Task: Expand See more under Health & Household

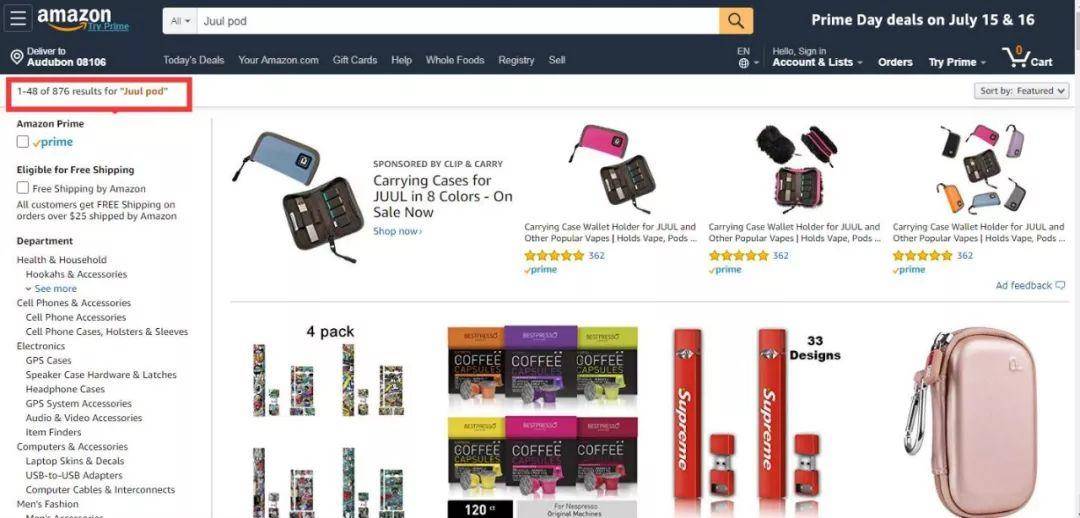Action: [51, 289]
